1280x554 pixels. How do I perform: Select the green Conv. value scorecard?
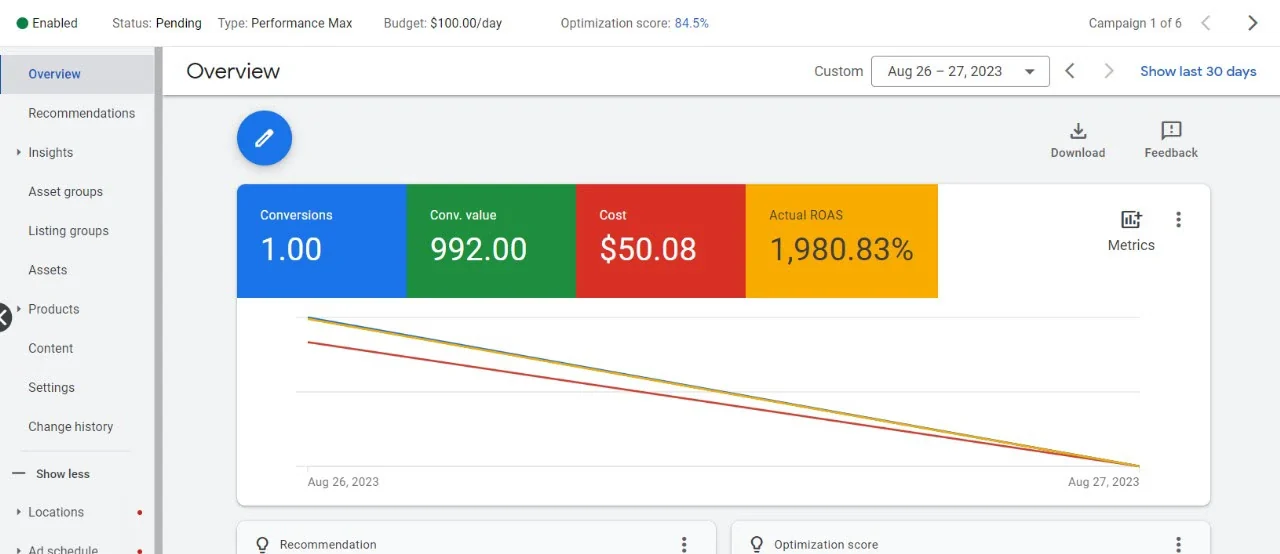(x=491, y=241)
